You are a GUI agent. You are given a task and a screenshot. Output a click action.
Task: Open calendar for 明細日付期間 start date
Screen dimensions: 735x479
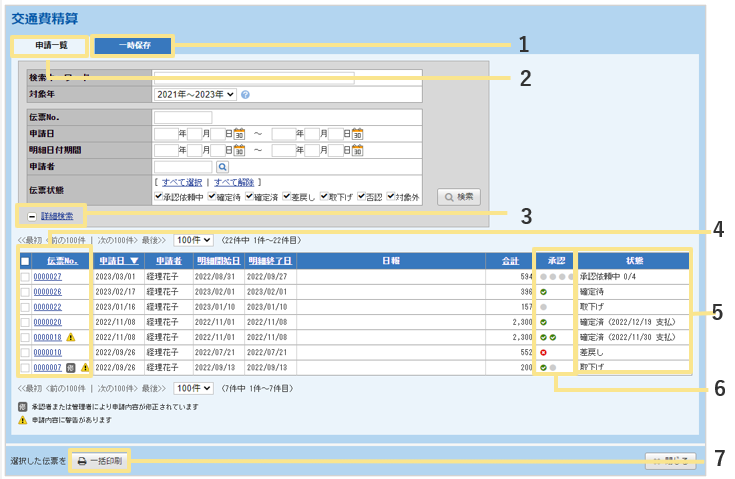click(x=240, y=150)
